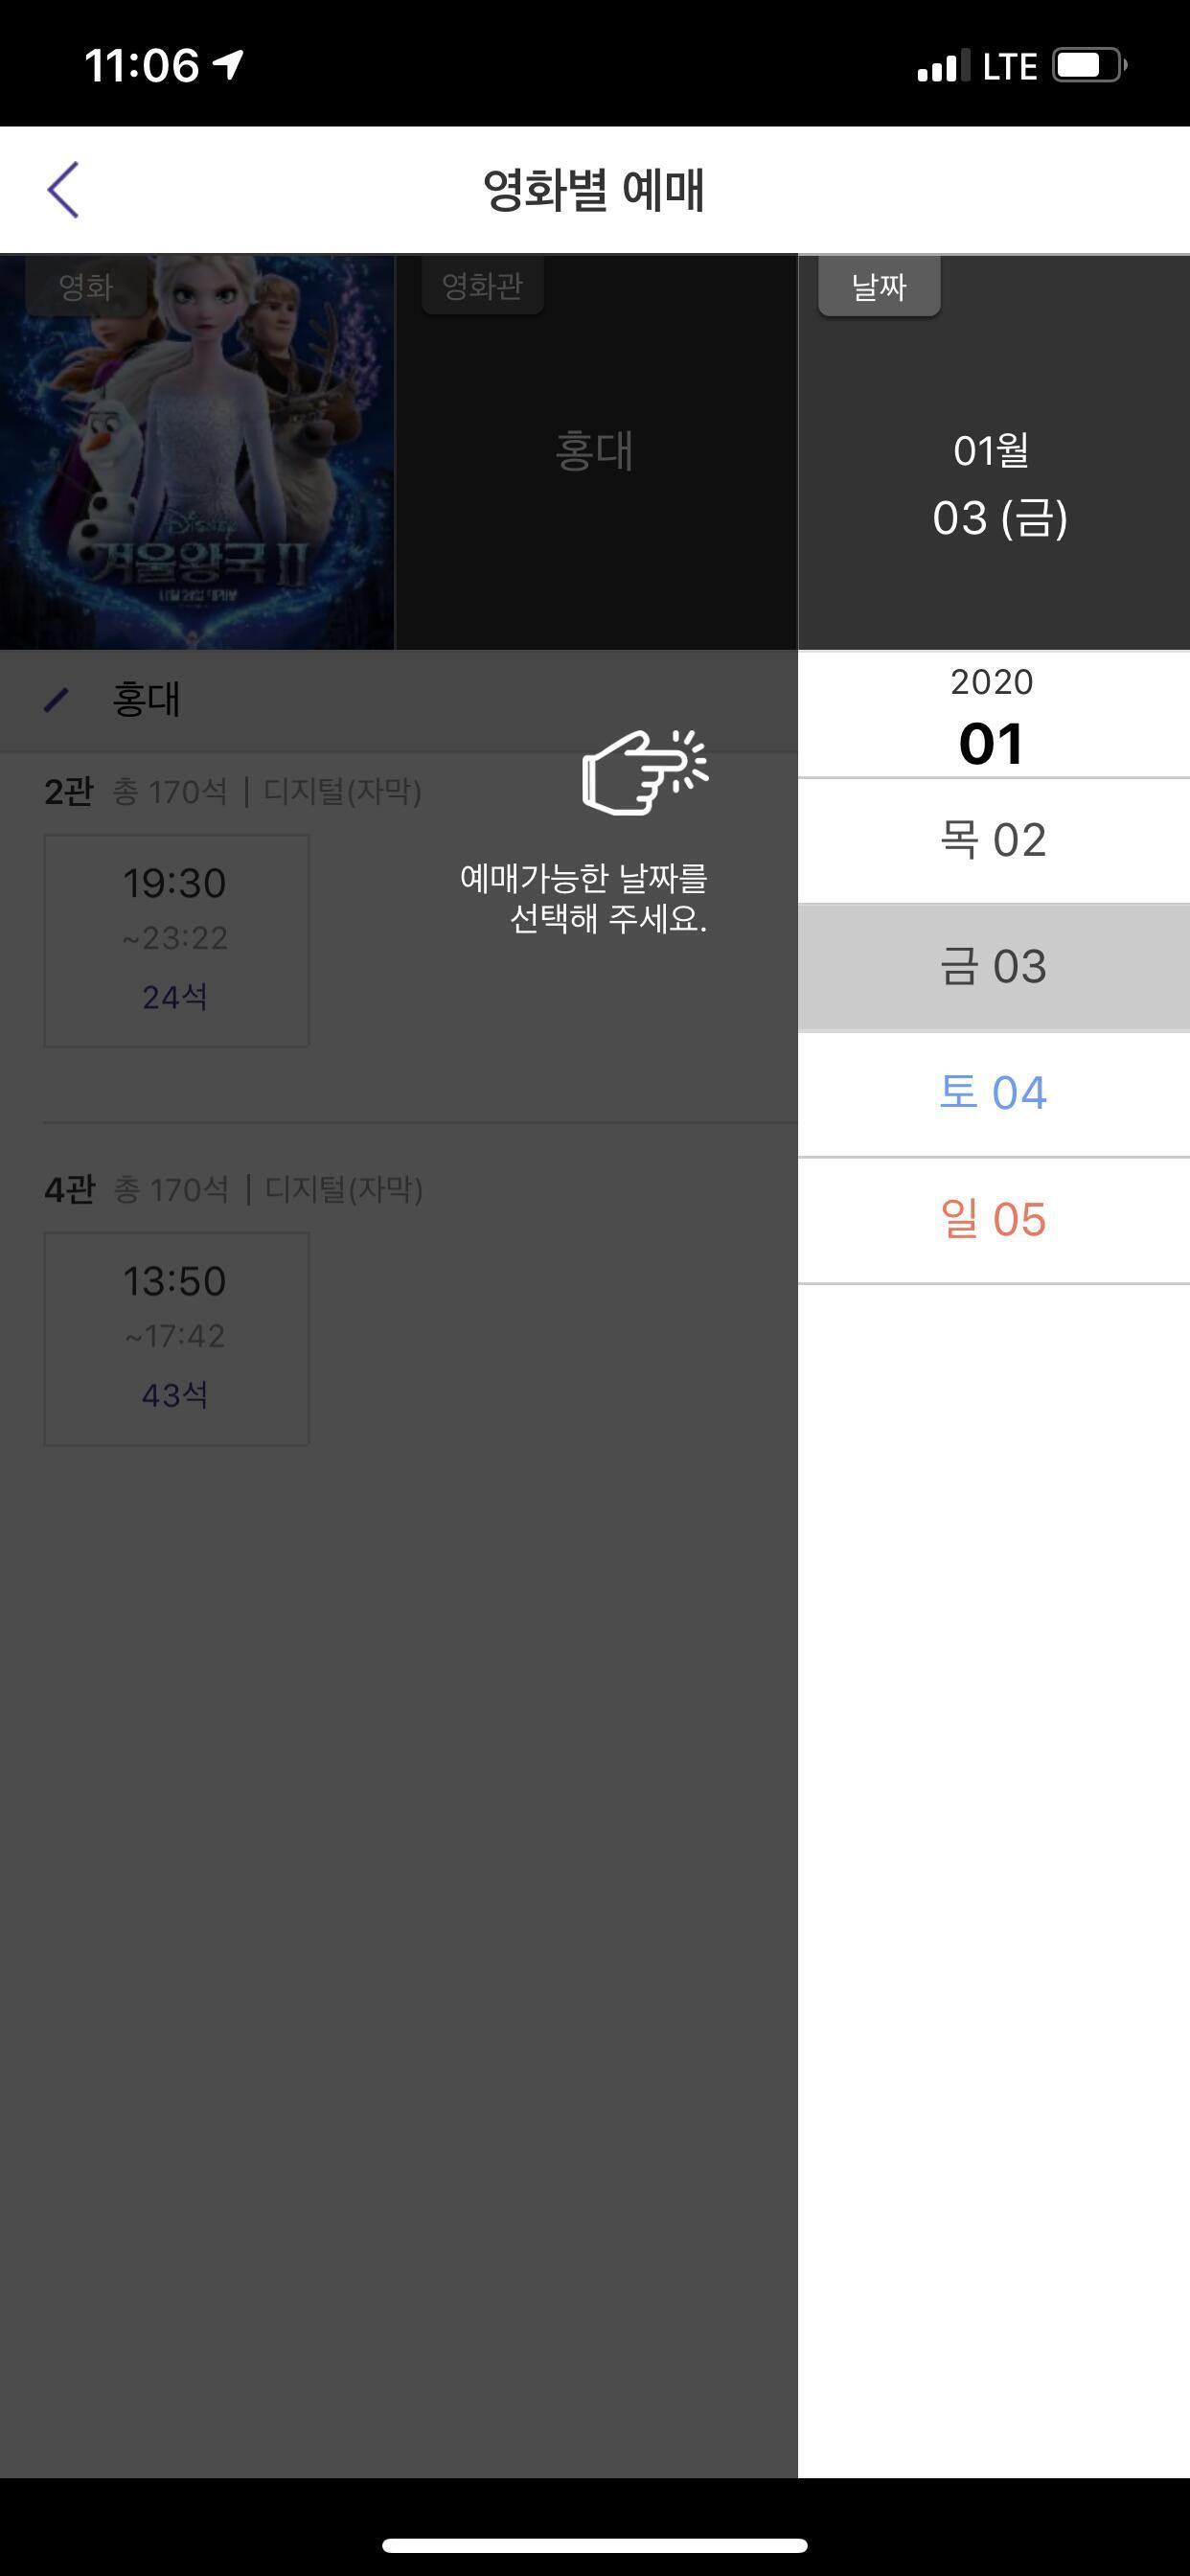Choose Thursday 목 02 date
1190x2576 pixels.
[x=993, y=840]
